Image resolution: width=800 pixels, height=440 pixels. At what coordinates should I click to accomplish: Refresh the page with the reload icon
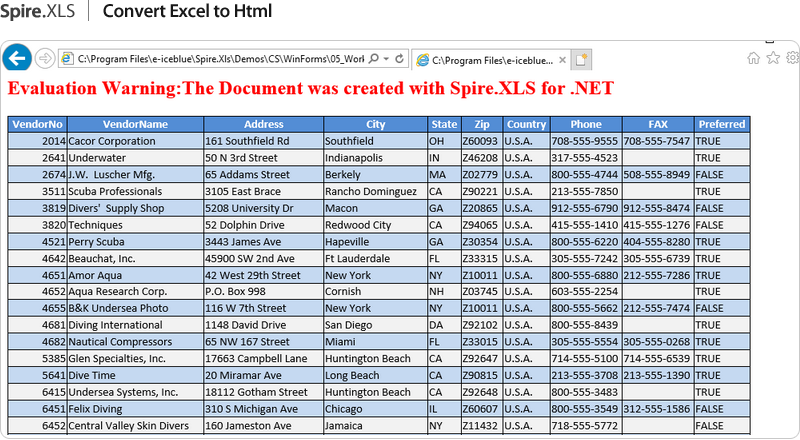click(399, 58)
